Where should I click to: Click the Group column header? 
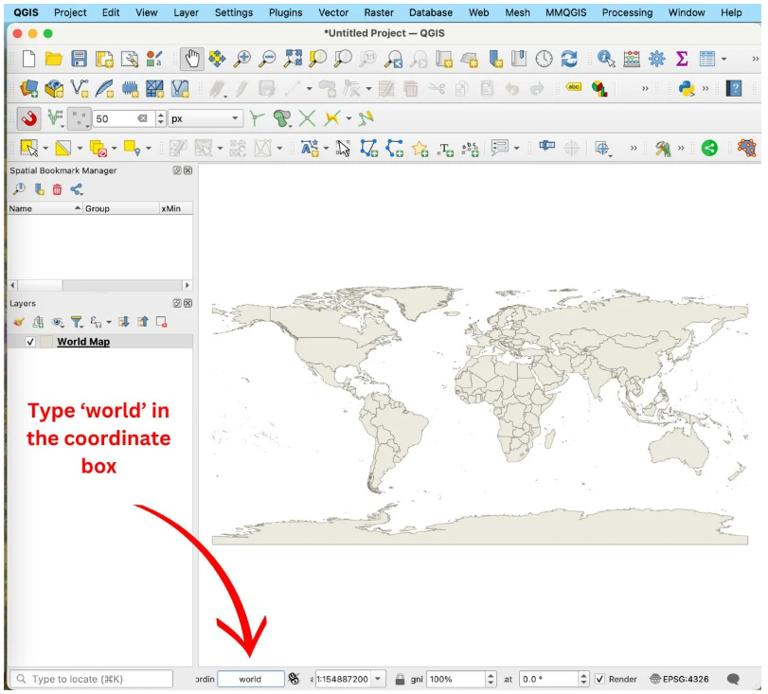tap(121, 209)
